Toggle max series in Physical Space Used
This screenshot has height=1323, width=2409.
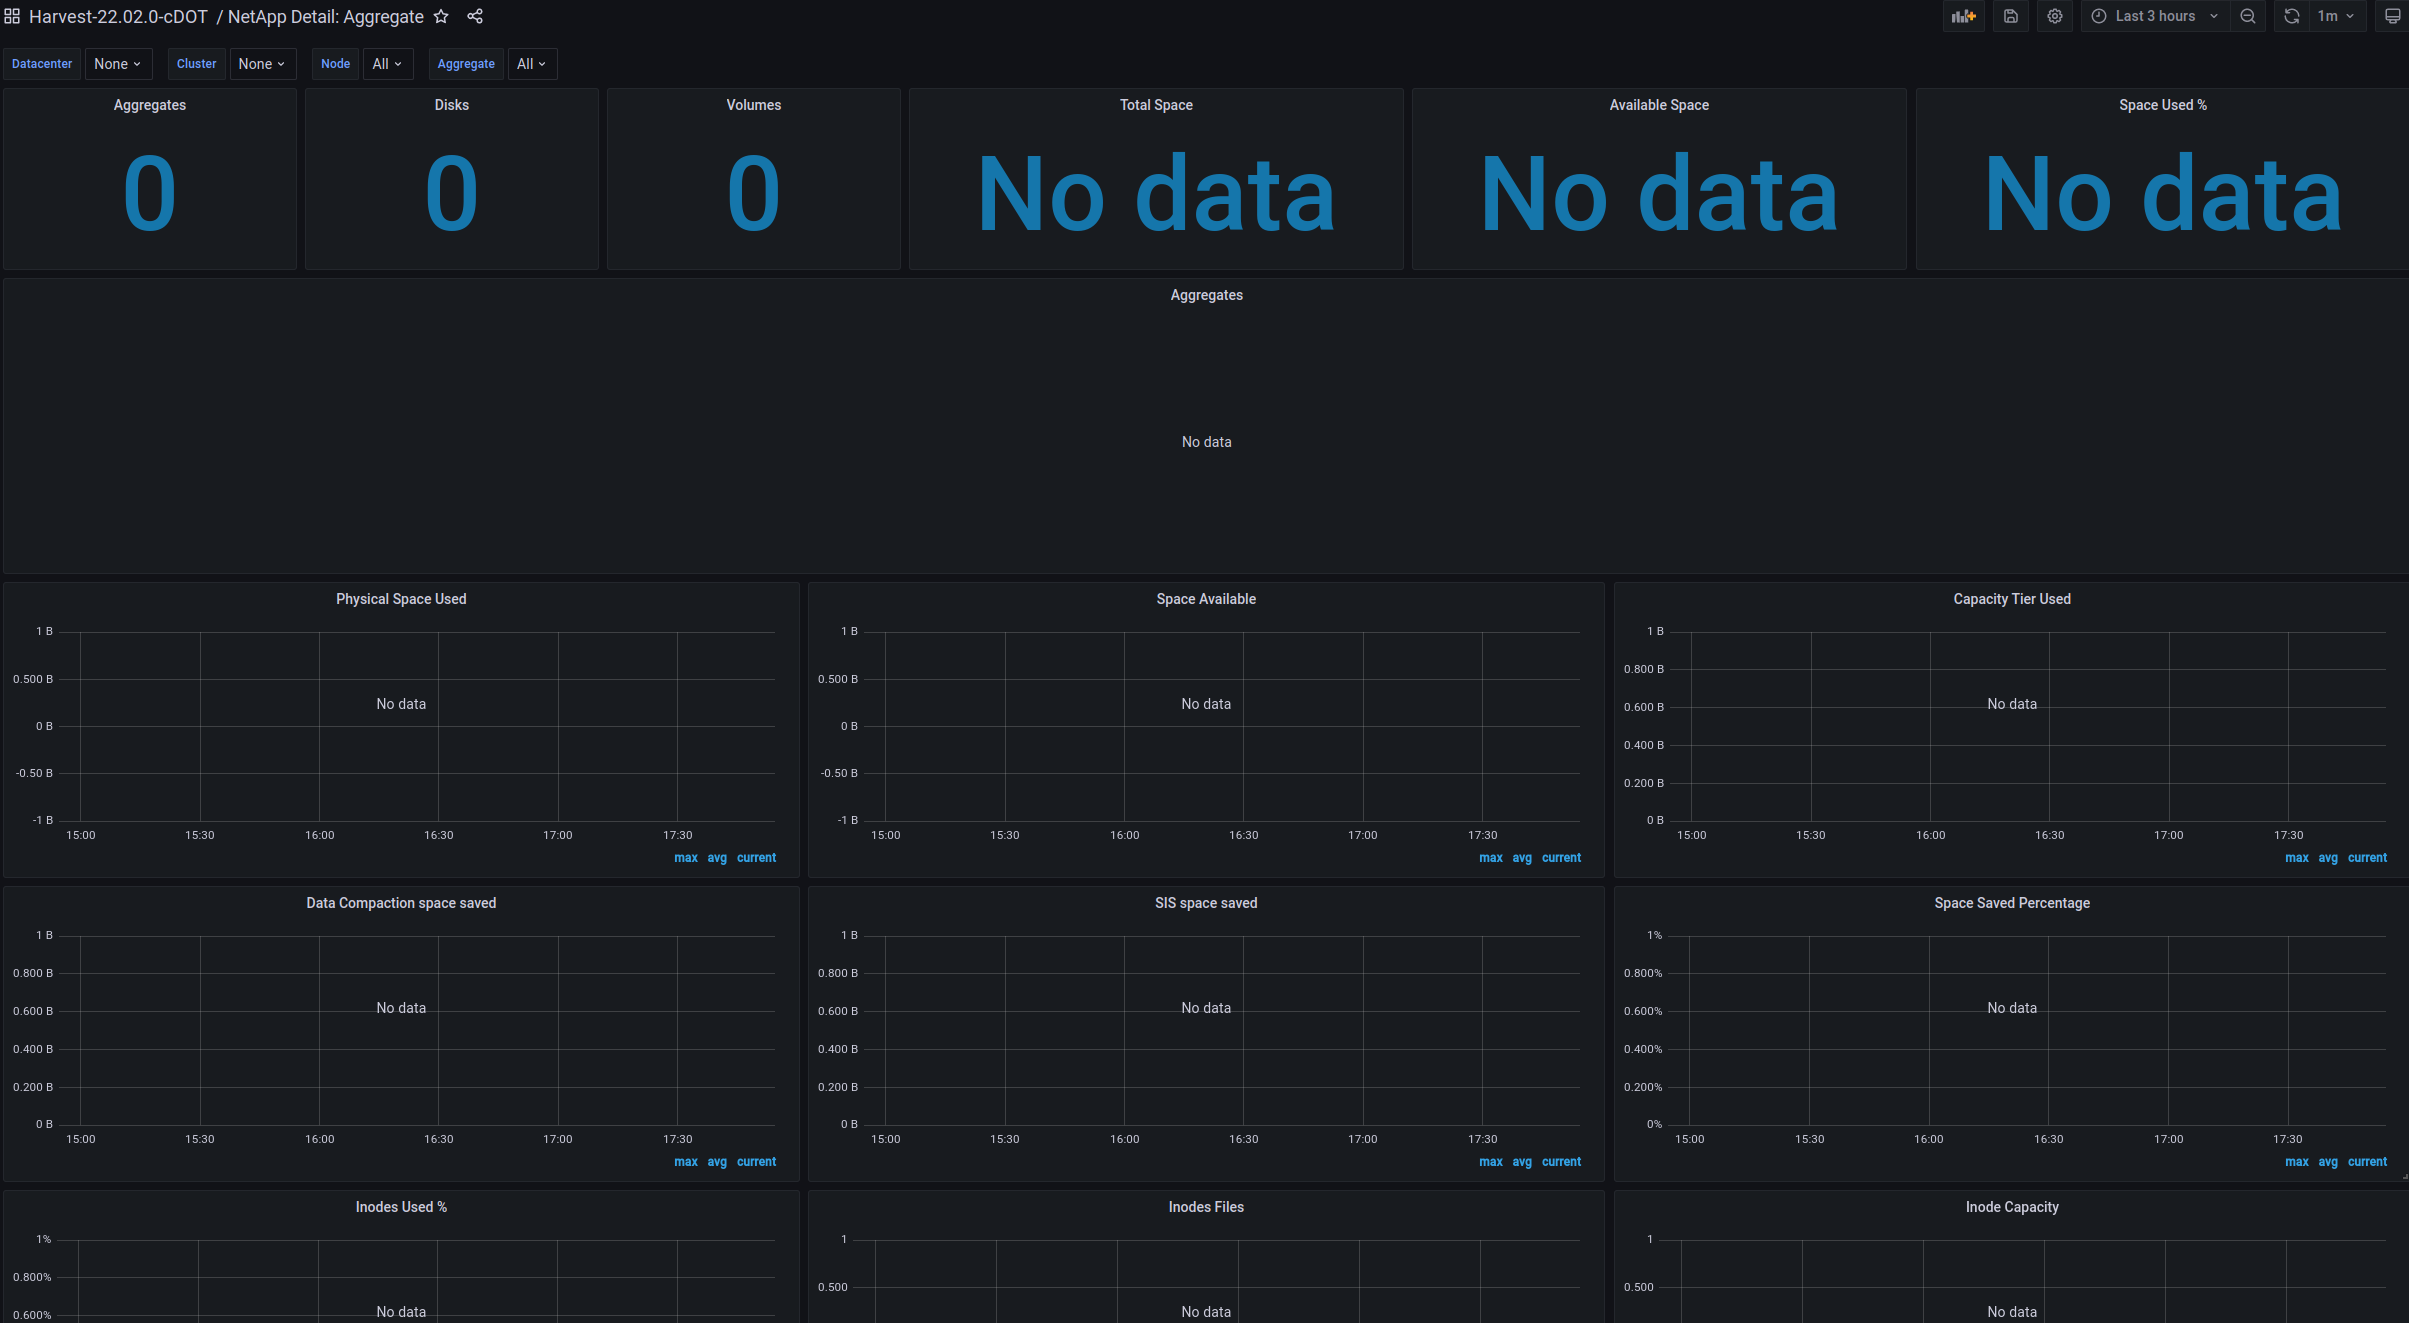tap(684, 857)
